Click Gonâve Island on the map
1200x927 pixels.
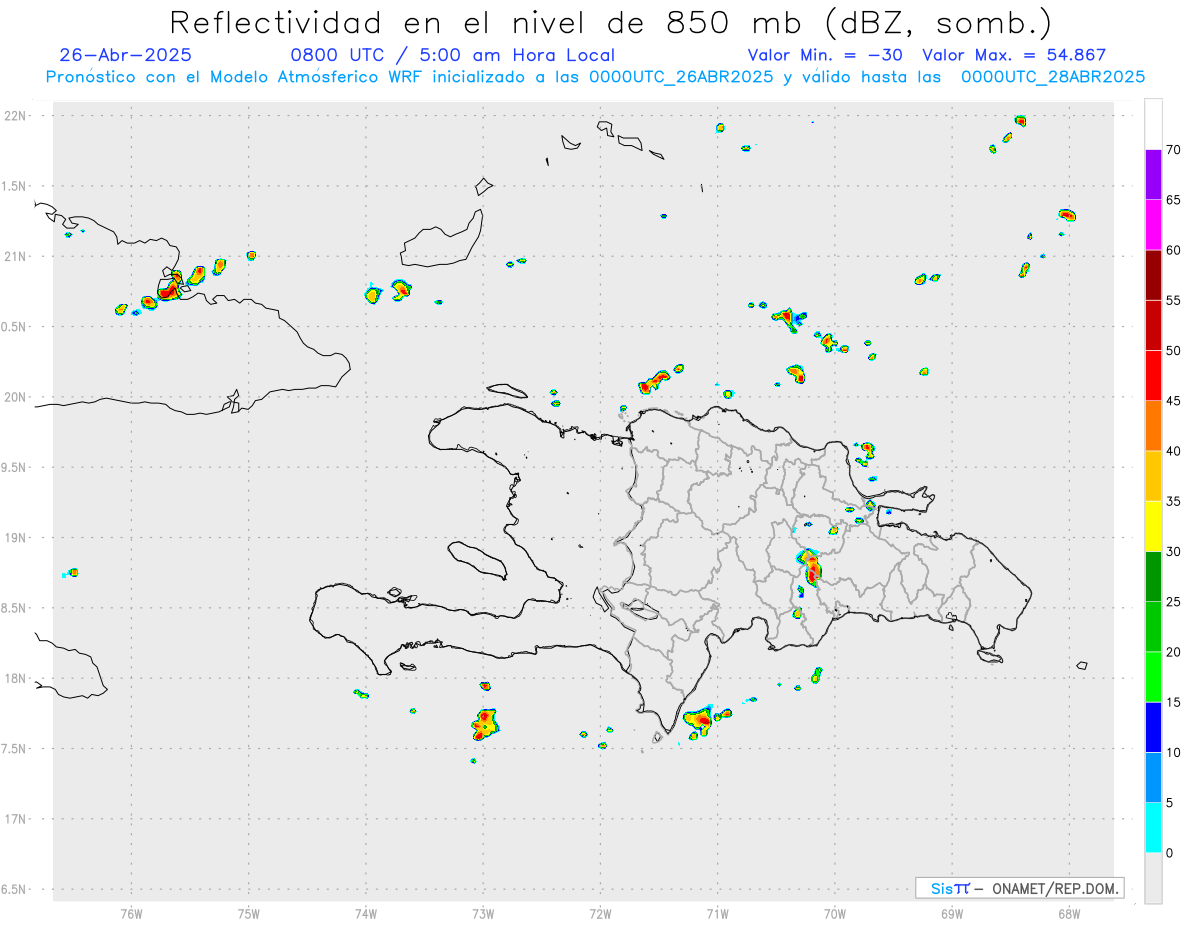(475, 559)
